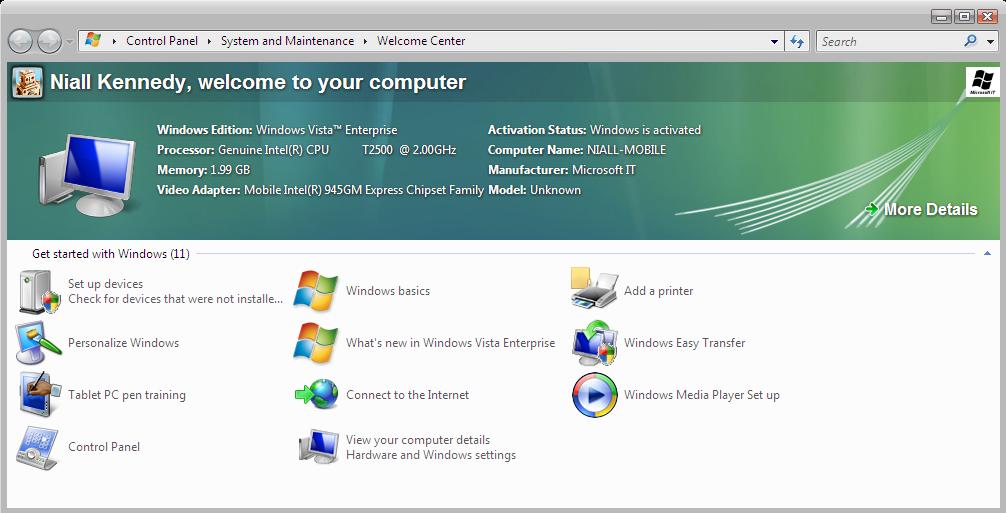Refresh the address bar location
This screenshot has height=513, width=1006.
(797, 42)
